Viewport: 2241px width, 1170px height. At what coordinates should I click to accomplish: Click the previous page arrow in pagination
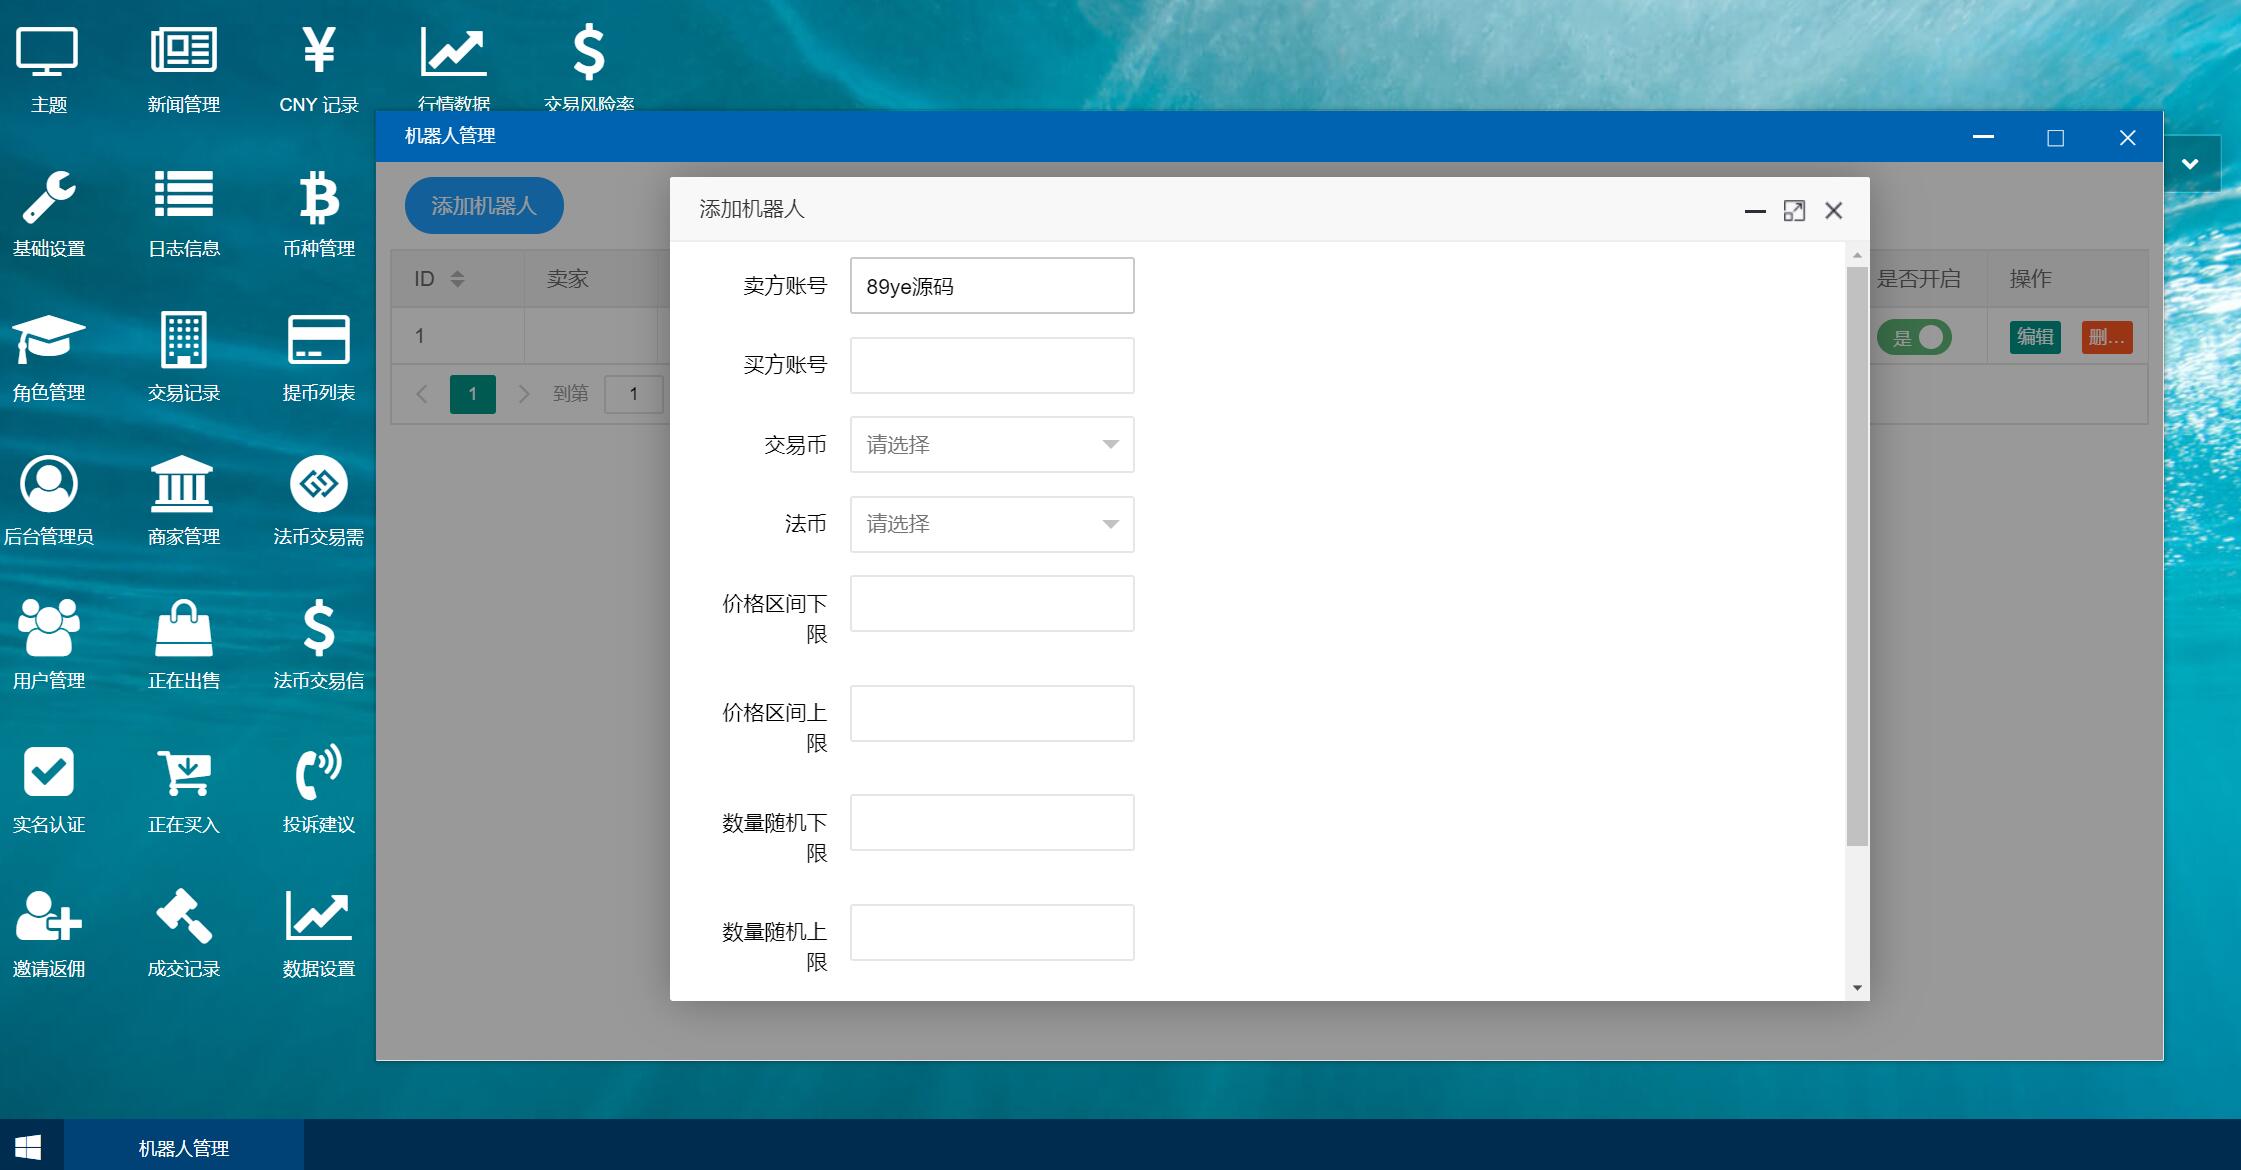pyautogui.click(x=422, y=394)
